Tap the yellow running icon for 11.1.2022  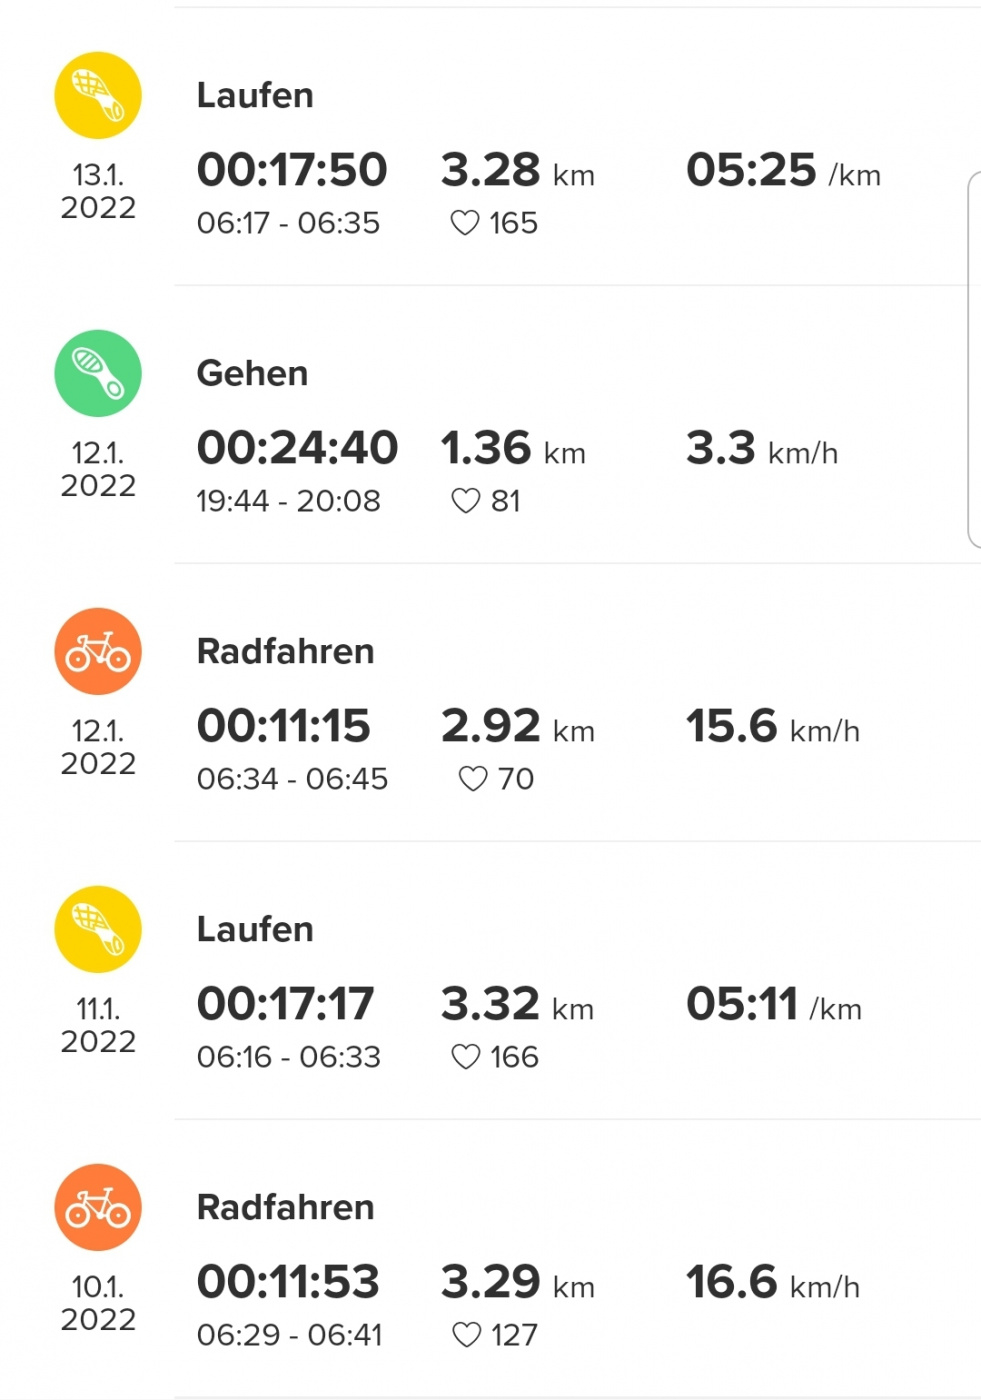(x=98, y=929)
